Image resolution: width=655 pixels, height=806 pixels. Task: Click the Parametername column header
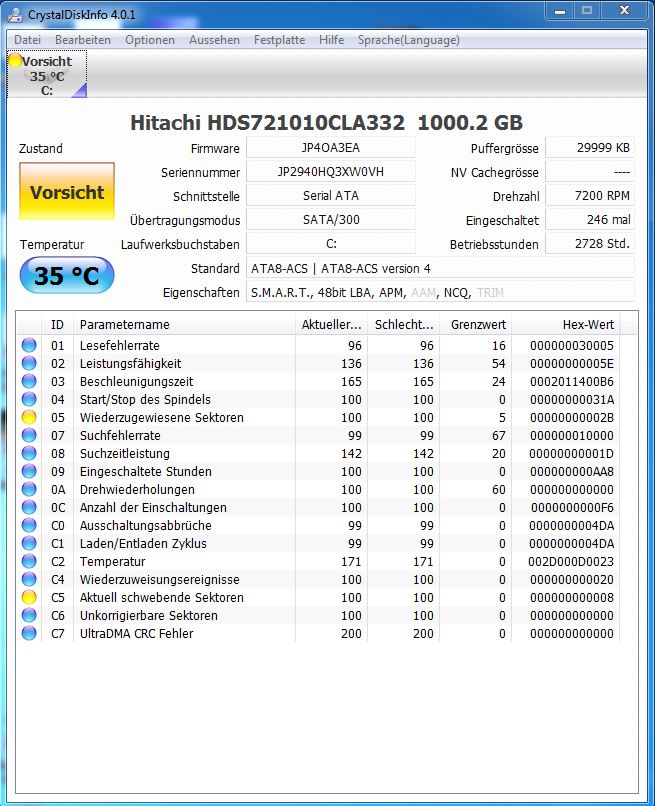(184, 324)
